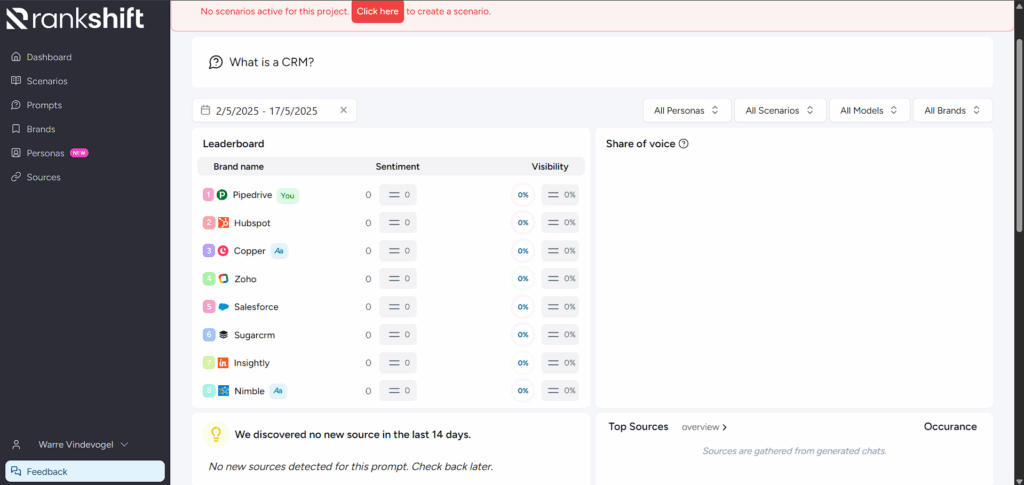1024x485 pixels.
Task: Click the Hubspot sentiment change chip
Action: (398, 223)
